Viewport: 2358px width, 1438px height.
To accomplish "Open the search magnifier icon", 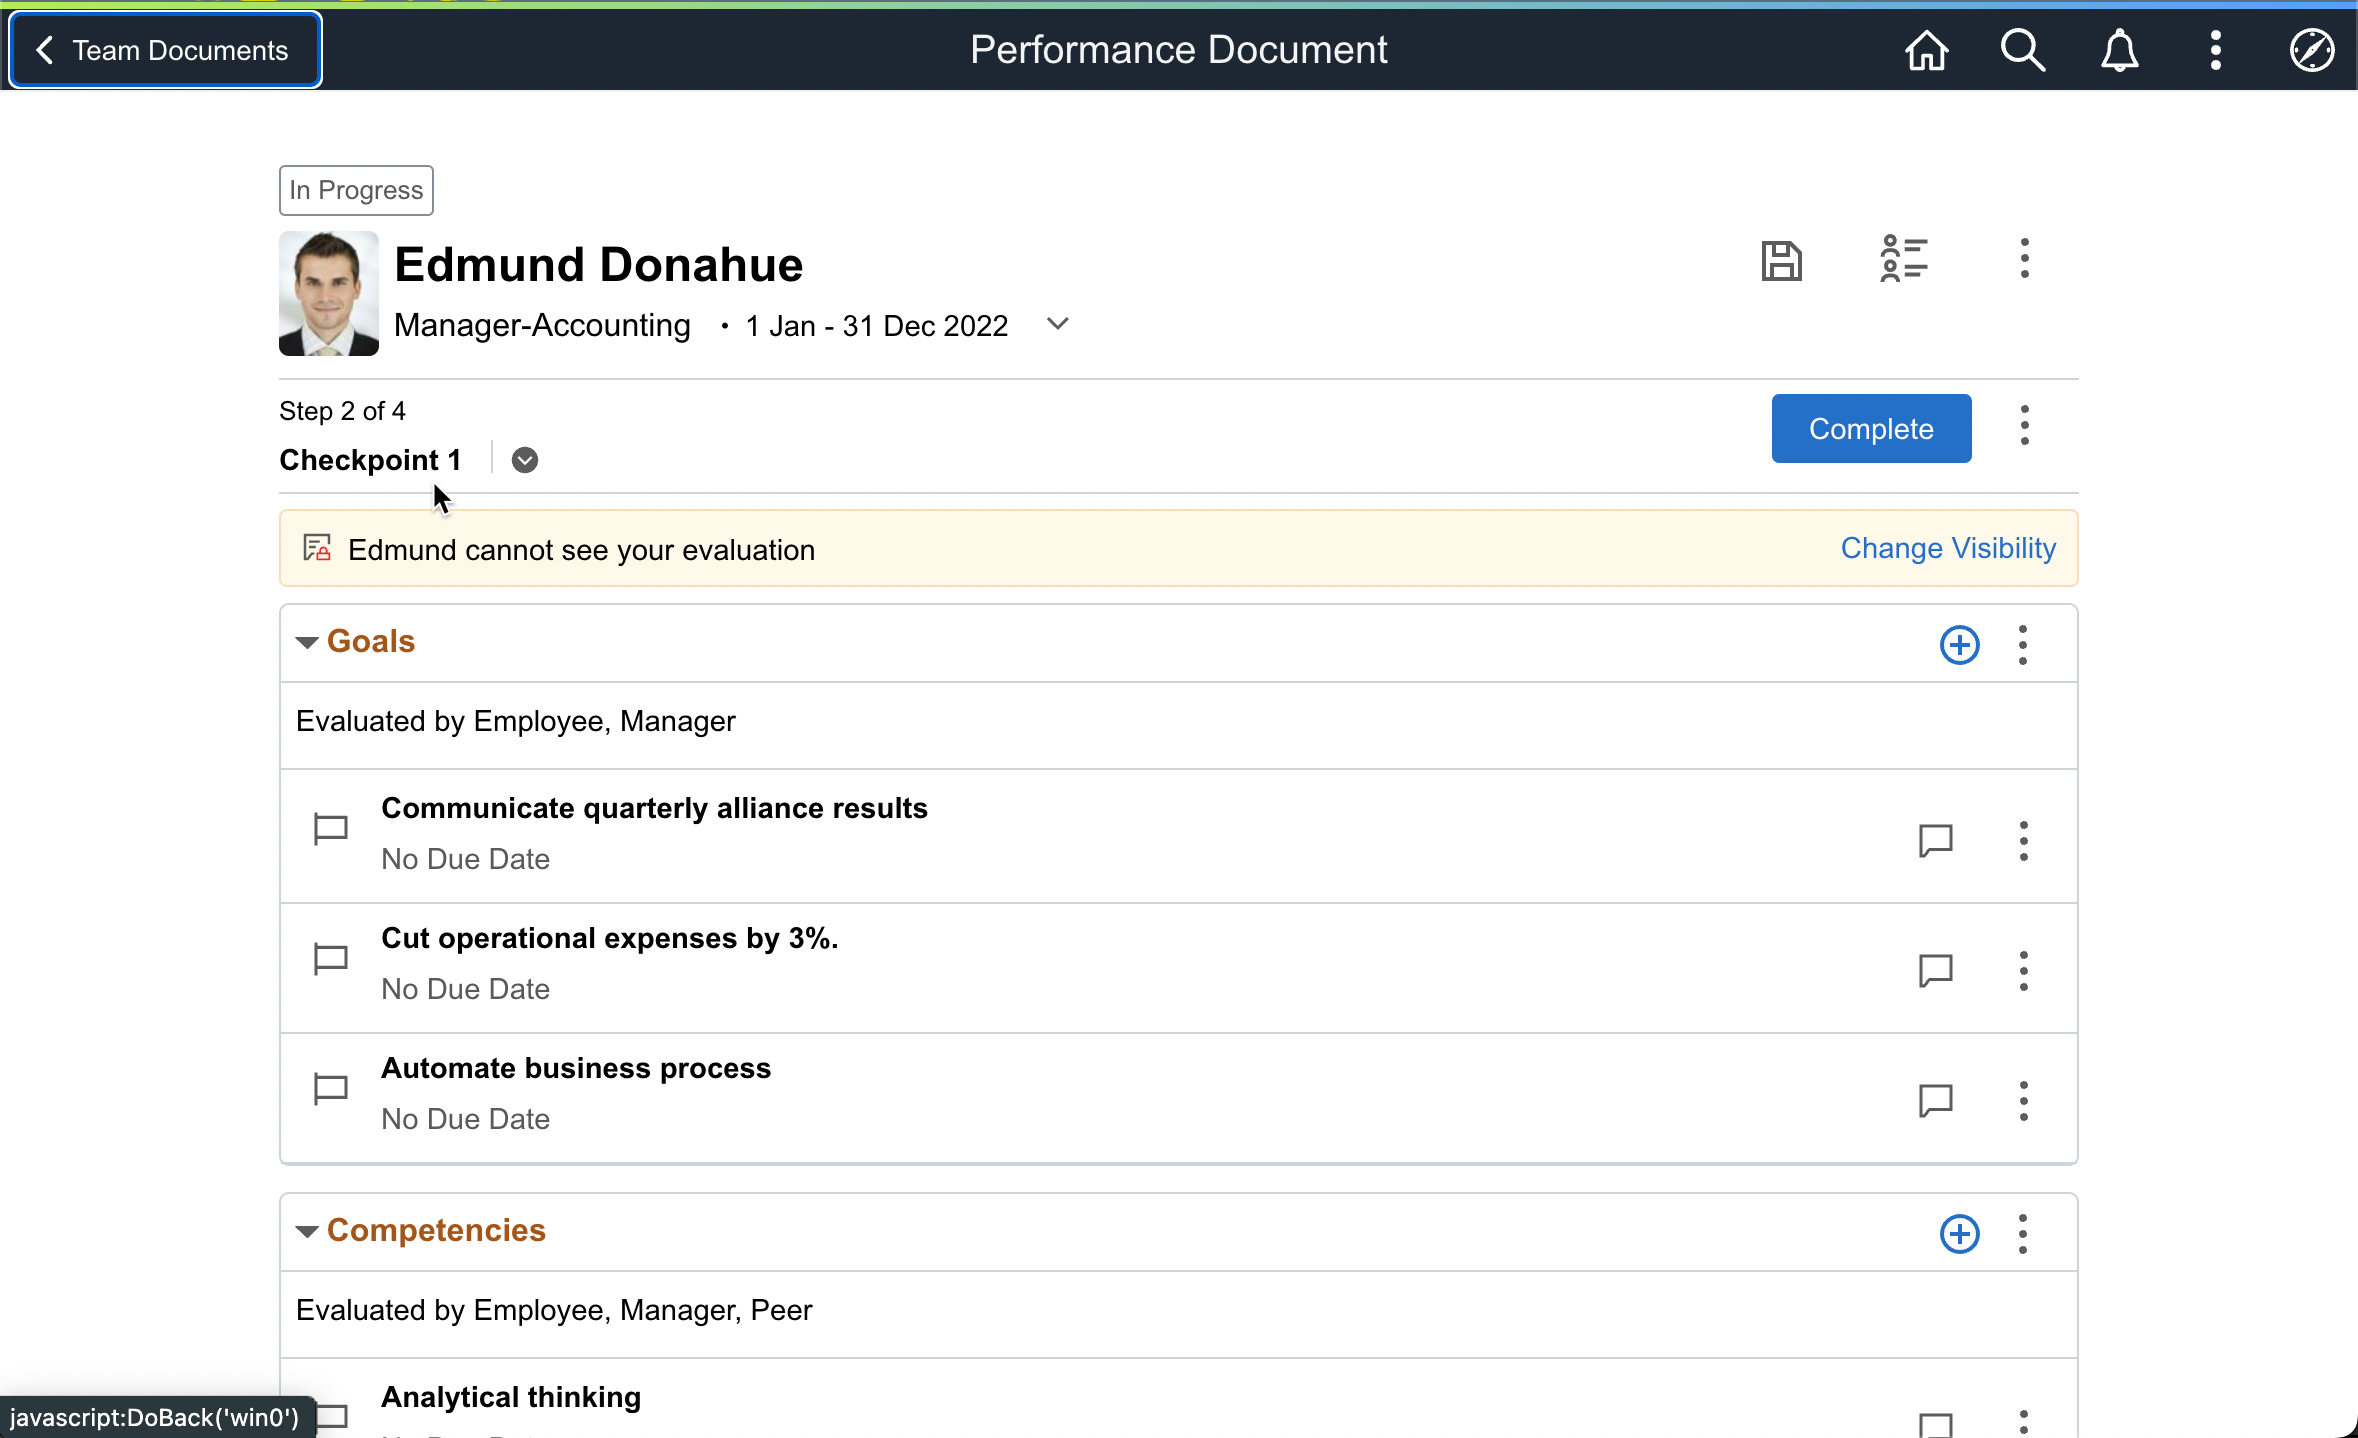I will tap(2022, 50).
